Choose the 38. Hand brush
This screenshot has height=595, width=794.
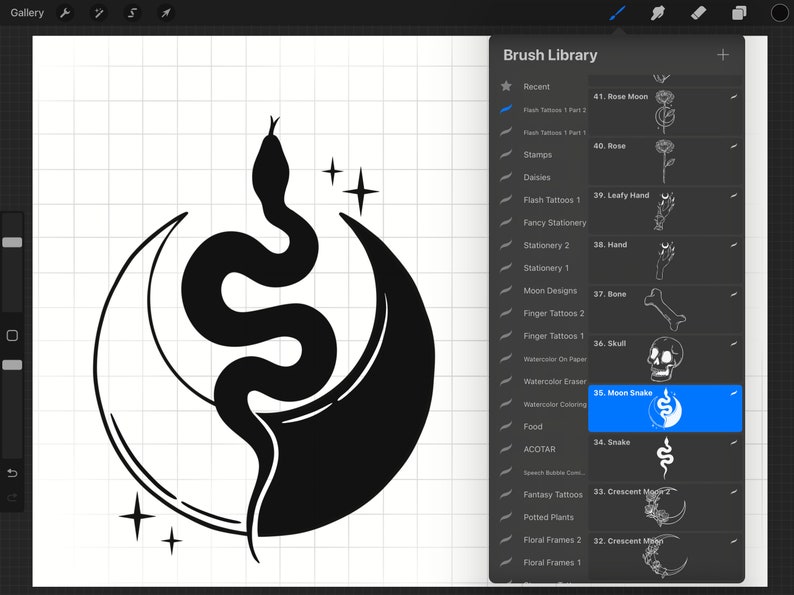(x=665, y=260)
